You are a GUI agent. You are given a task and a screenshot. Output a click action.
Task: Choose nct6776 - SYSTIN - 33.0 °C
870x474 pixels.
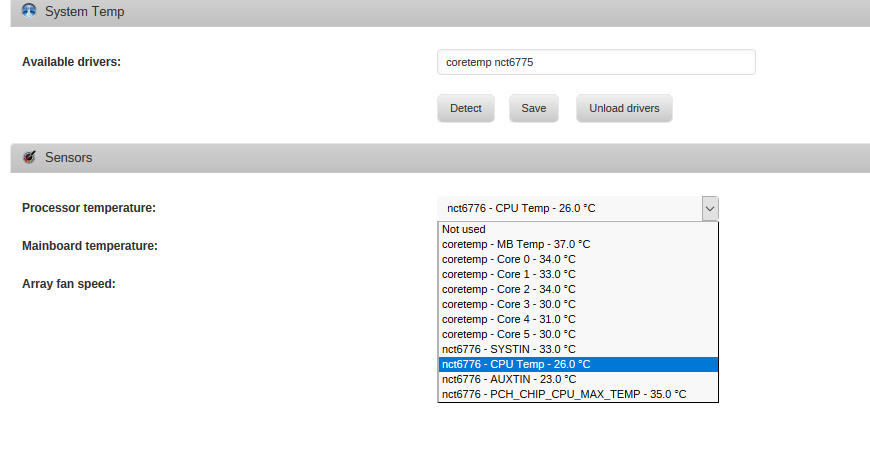coord(578,349)
